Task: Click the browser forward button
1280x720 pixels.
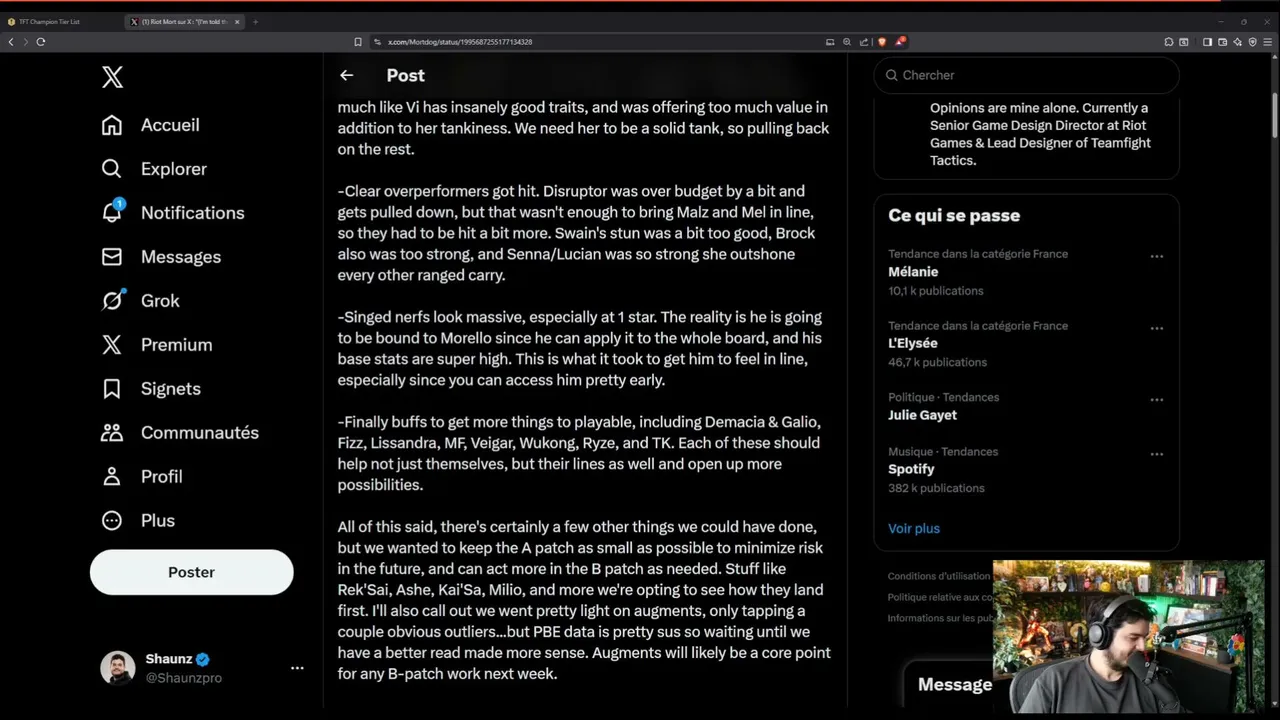Action: [25, 42]
